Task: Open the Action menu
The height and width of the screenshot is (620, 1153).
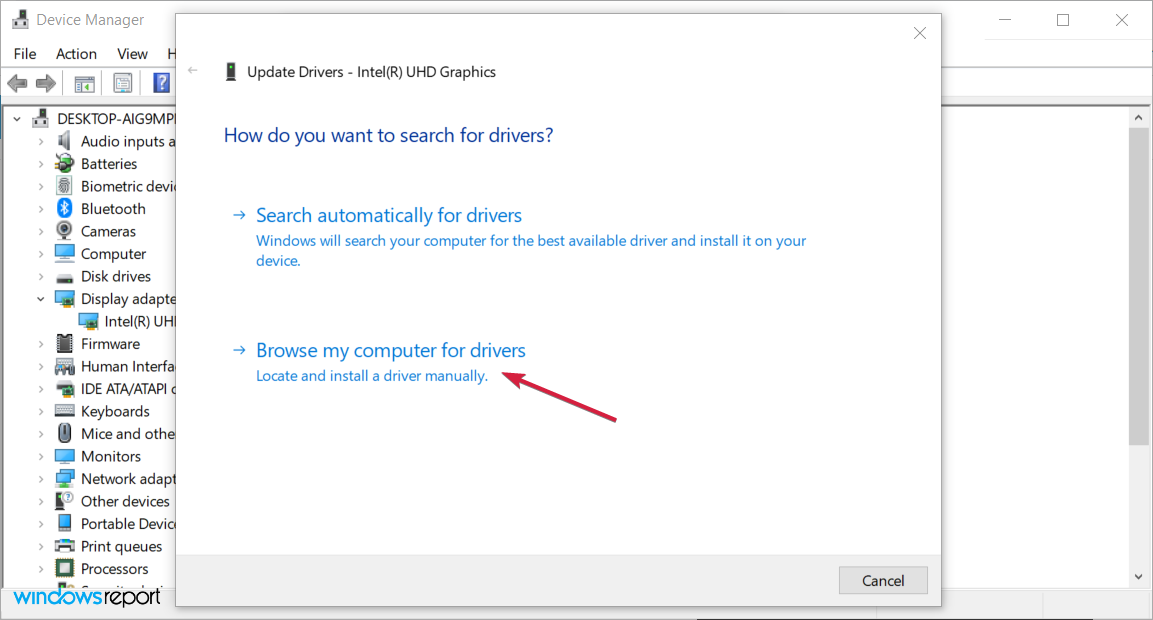Action: [76, 54]
